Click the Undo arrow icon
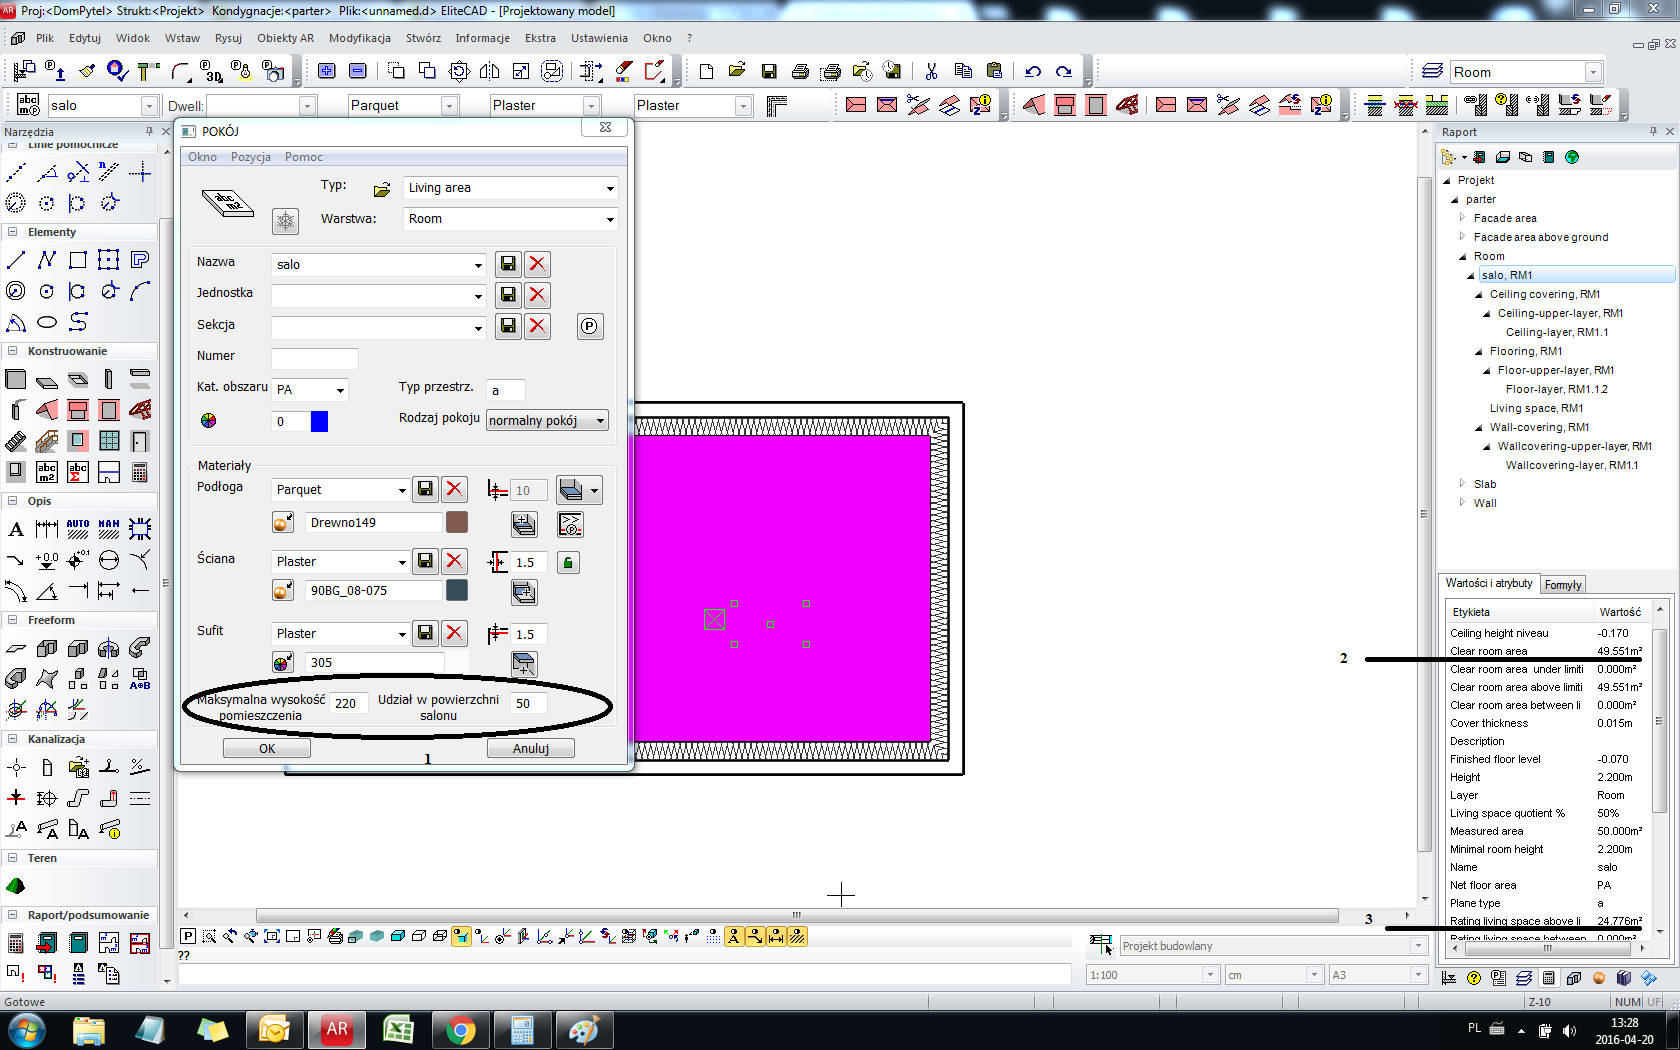Screen dimensions: 1680x1050 coord(1033,71)
